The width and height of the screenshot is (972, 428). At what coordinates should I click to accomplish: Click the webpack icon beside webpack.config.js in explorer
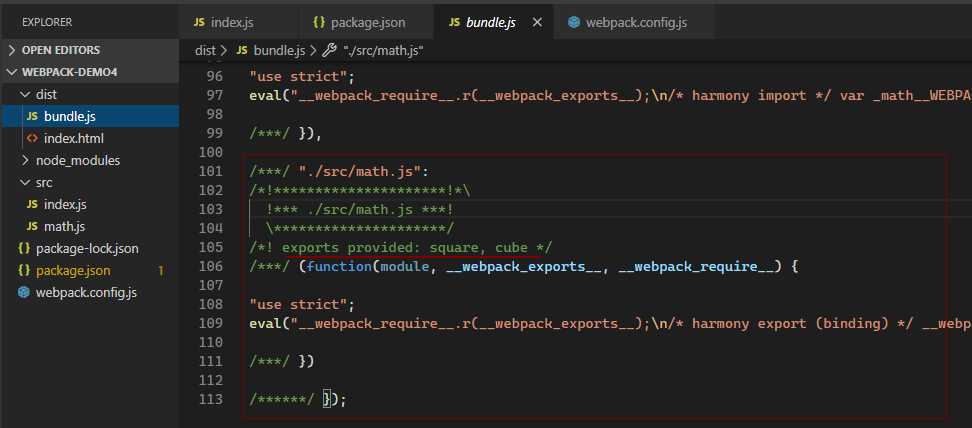coord(24,293)
